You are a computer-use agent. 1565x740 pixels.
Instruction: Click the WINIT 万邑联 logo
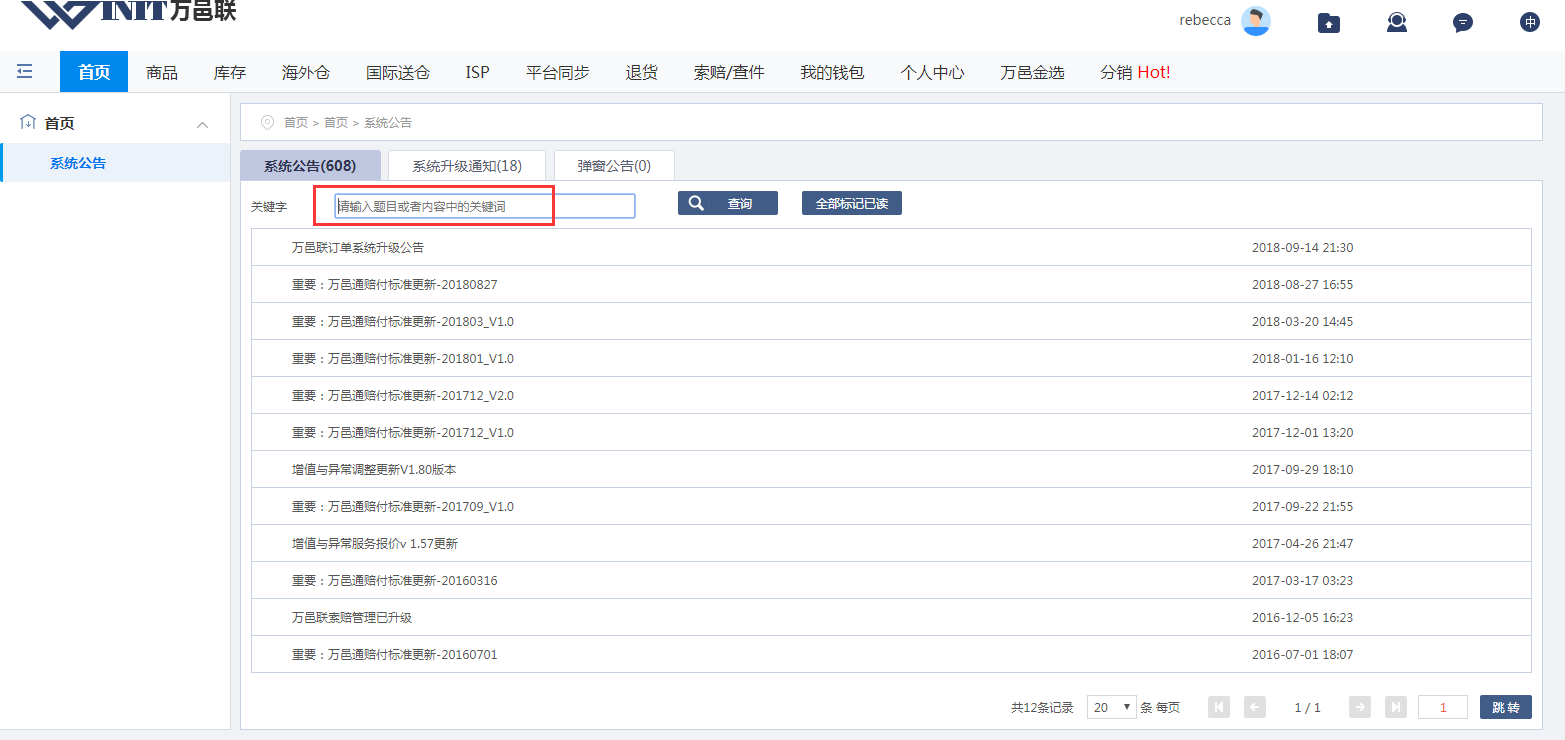pyautogui.click(x=128, y=14)
